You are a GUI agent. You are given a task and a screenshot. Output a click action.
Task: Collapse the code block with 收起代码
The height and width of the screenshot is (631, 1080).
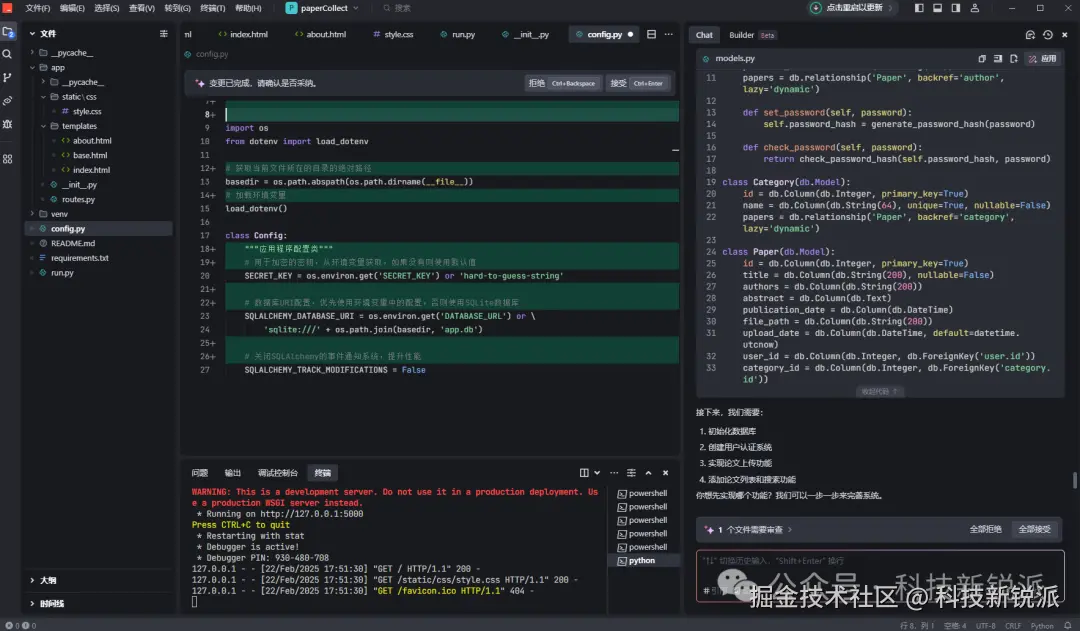click(x=880, y=391)
